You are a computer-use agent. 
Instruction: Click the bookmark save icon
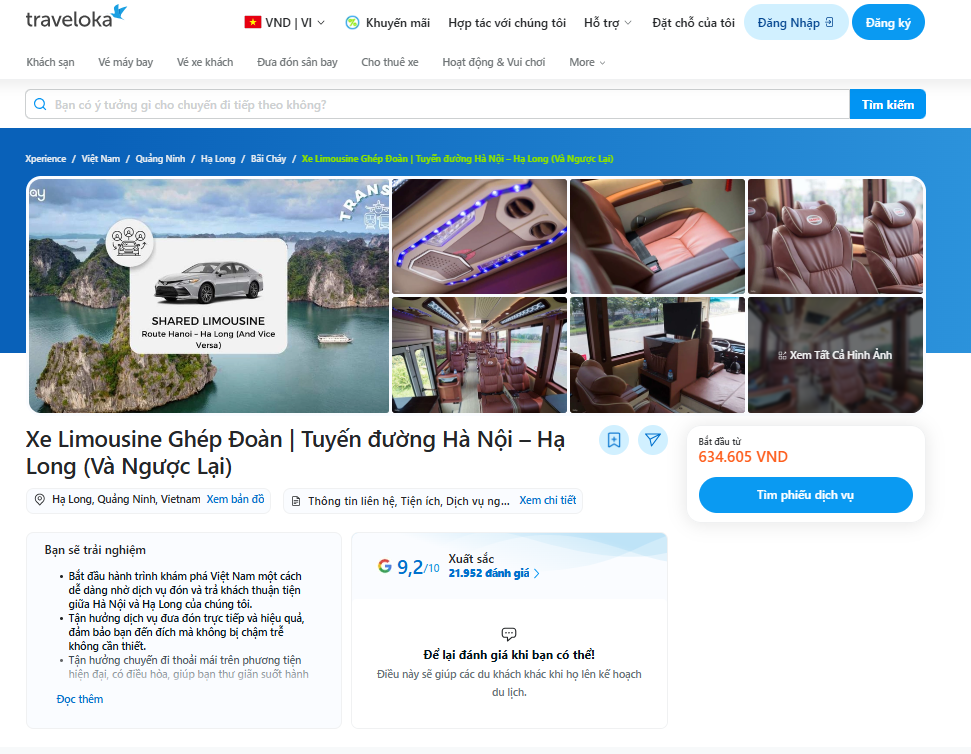(614, 440)
